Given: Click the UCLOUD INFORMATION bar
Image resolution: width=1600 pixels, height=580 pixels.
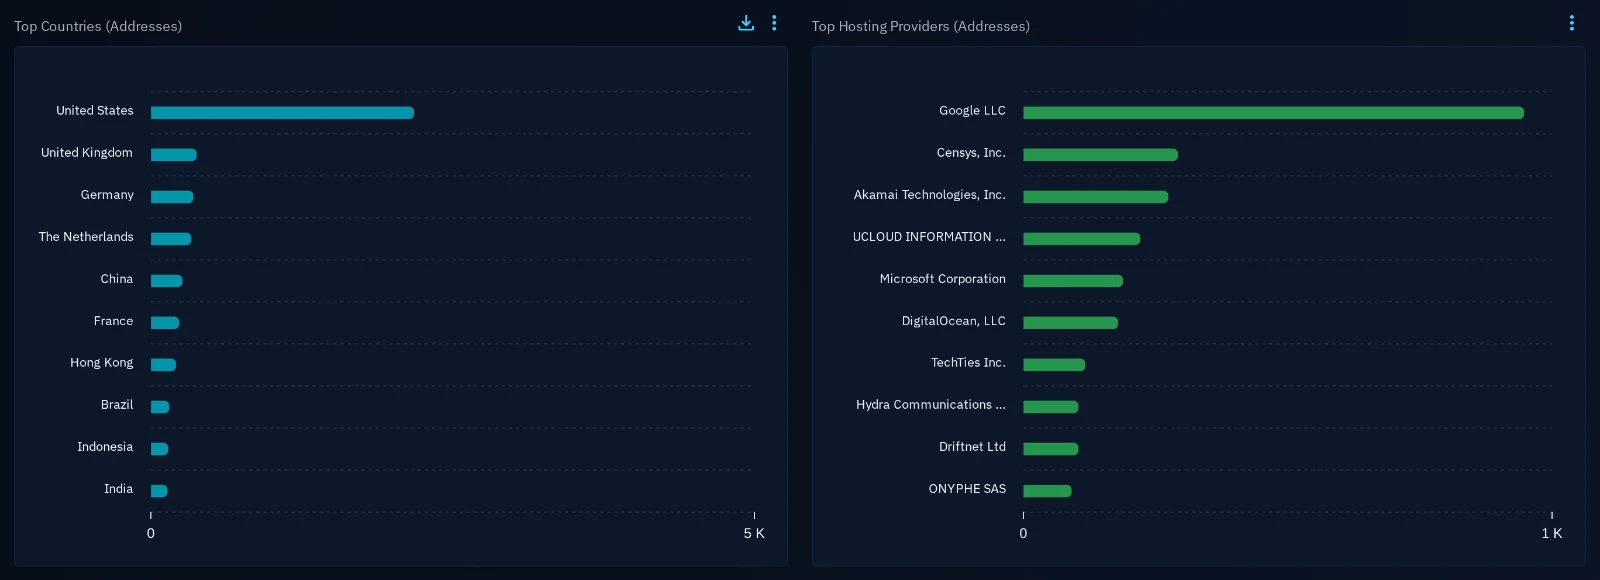Looking at the screenshot, I should [x=1081, y=239].
